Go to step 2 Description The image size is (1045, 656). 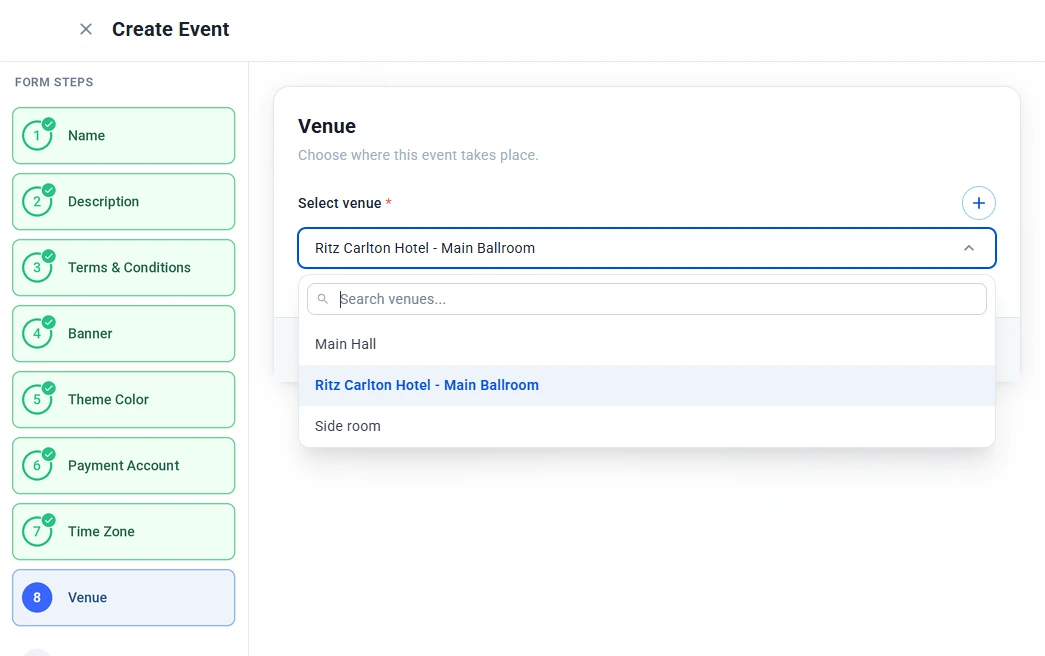[x=123, y=201]
